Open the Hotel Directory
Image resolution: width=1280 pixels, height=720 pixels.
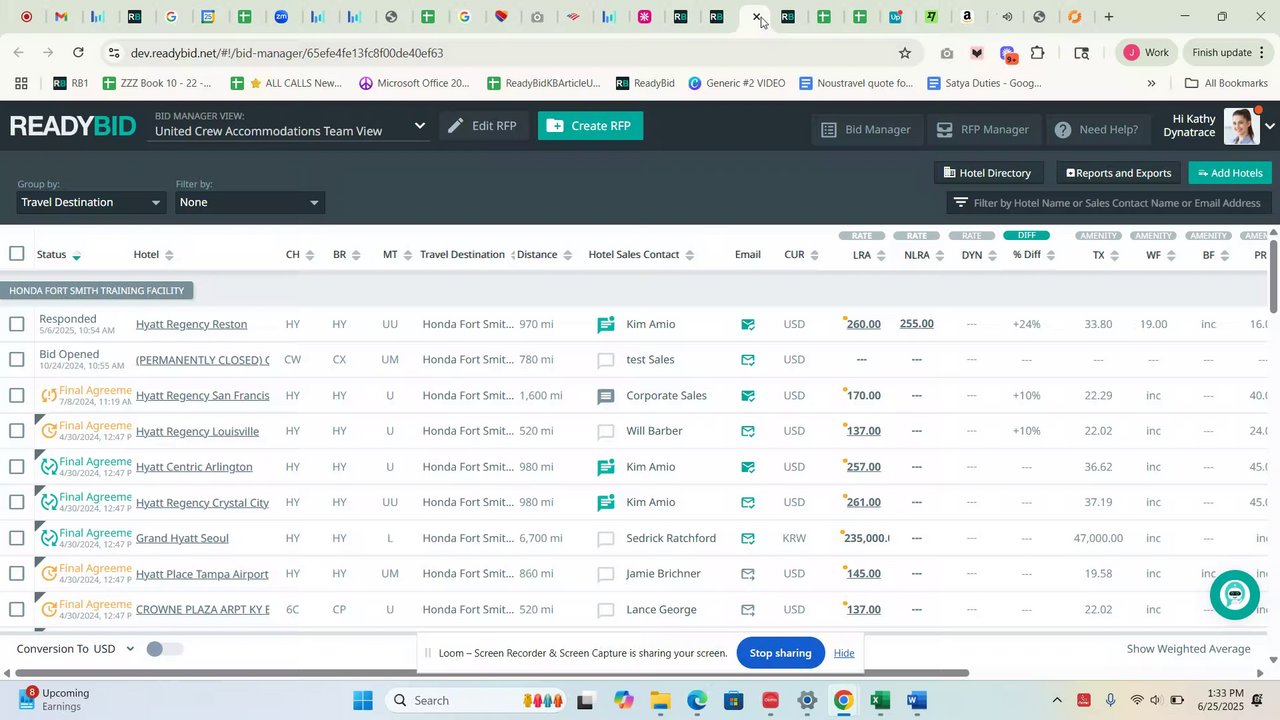[988, 173]
